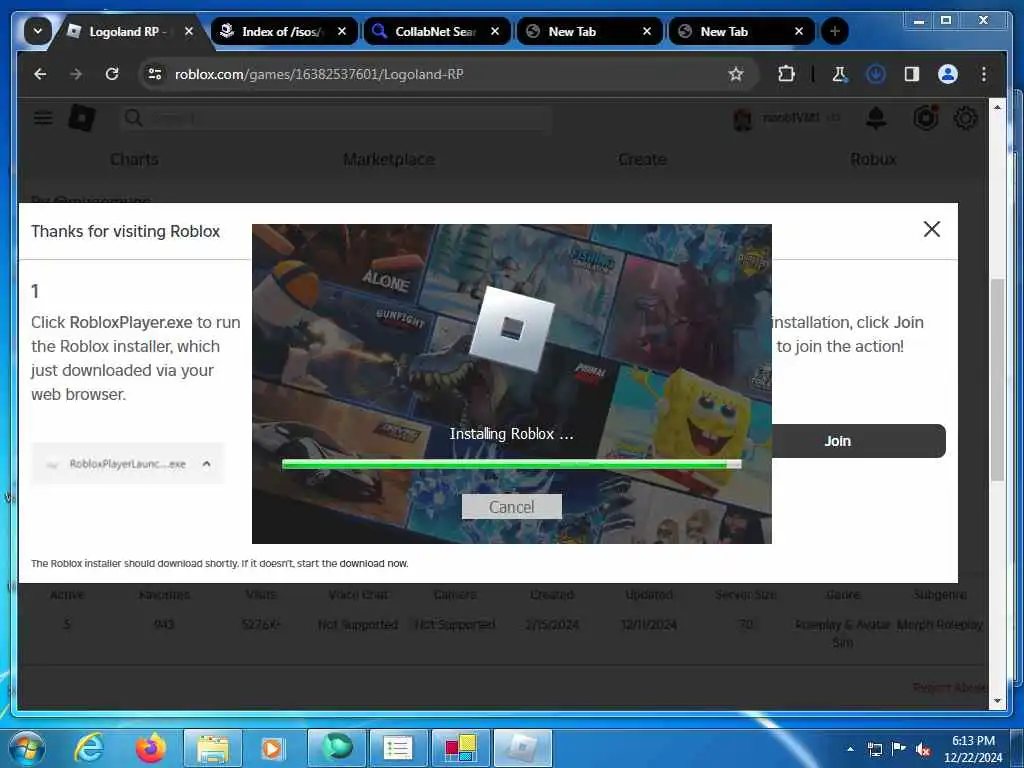Click the page scrollbar down arrow
Viewport: 1024px width, 768px height.
[x=997, y=701]
